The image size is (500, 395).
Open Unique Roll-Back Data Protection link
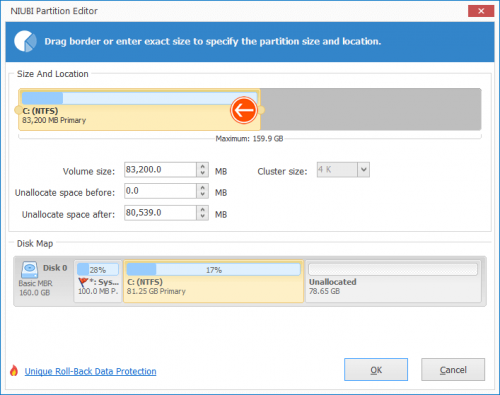point(90,371)
